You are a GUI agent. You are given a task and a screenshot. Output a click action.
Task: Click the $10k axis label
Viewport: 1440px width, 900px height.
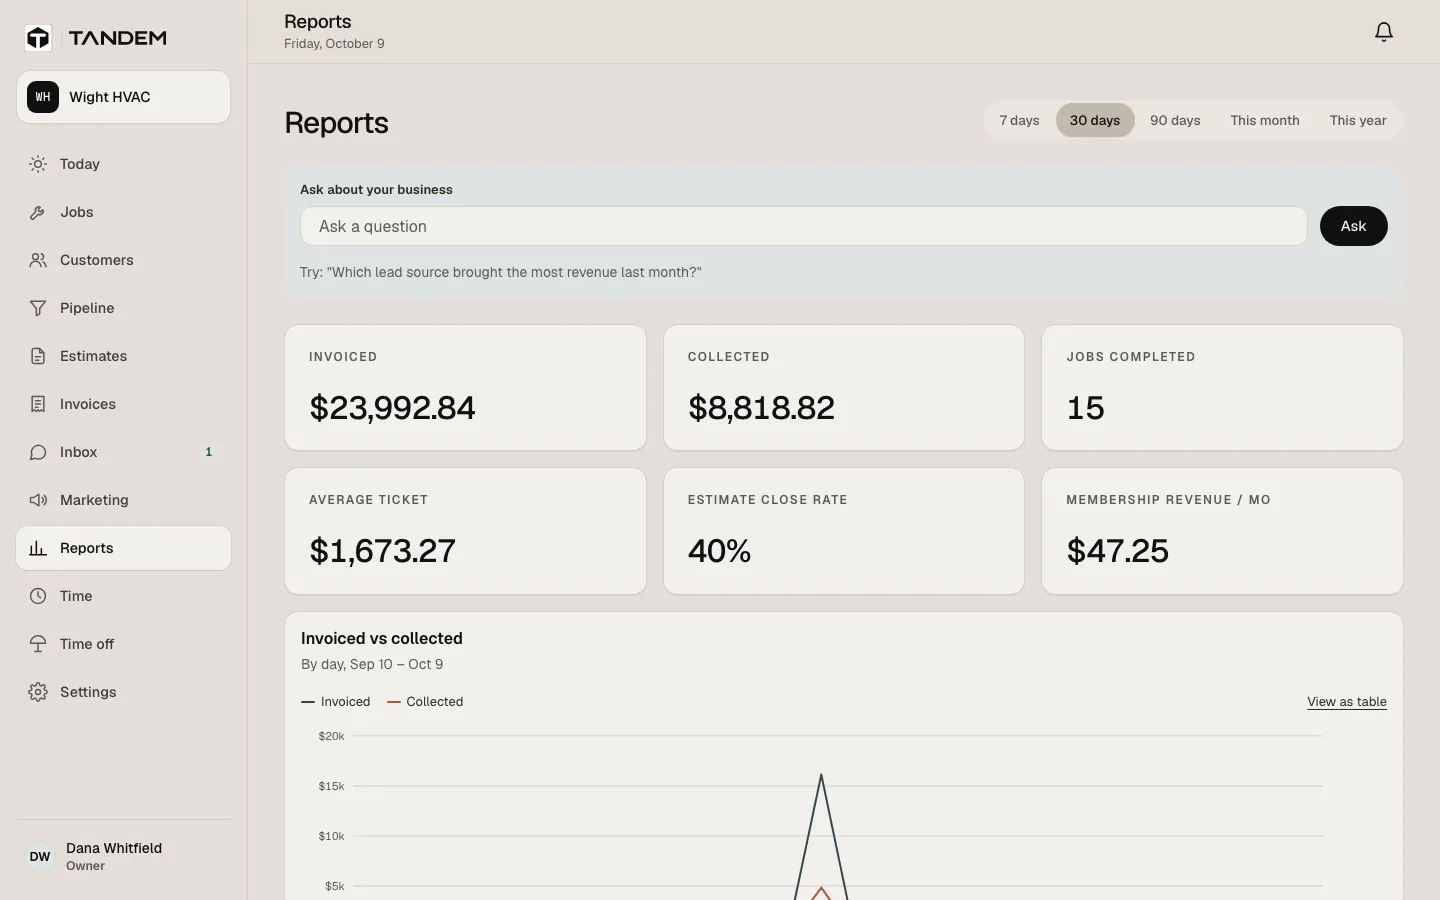coord(331,836)
